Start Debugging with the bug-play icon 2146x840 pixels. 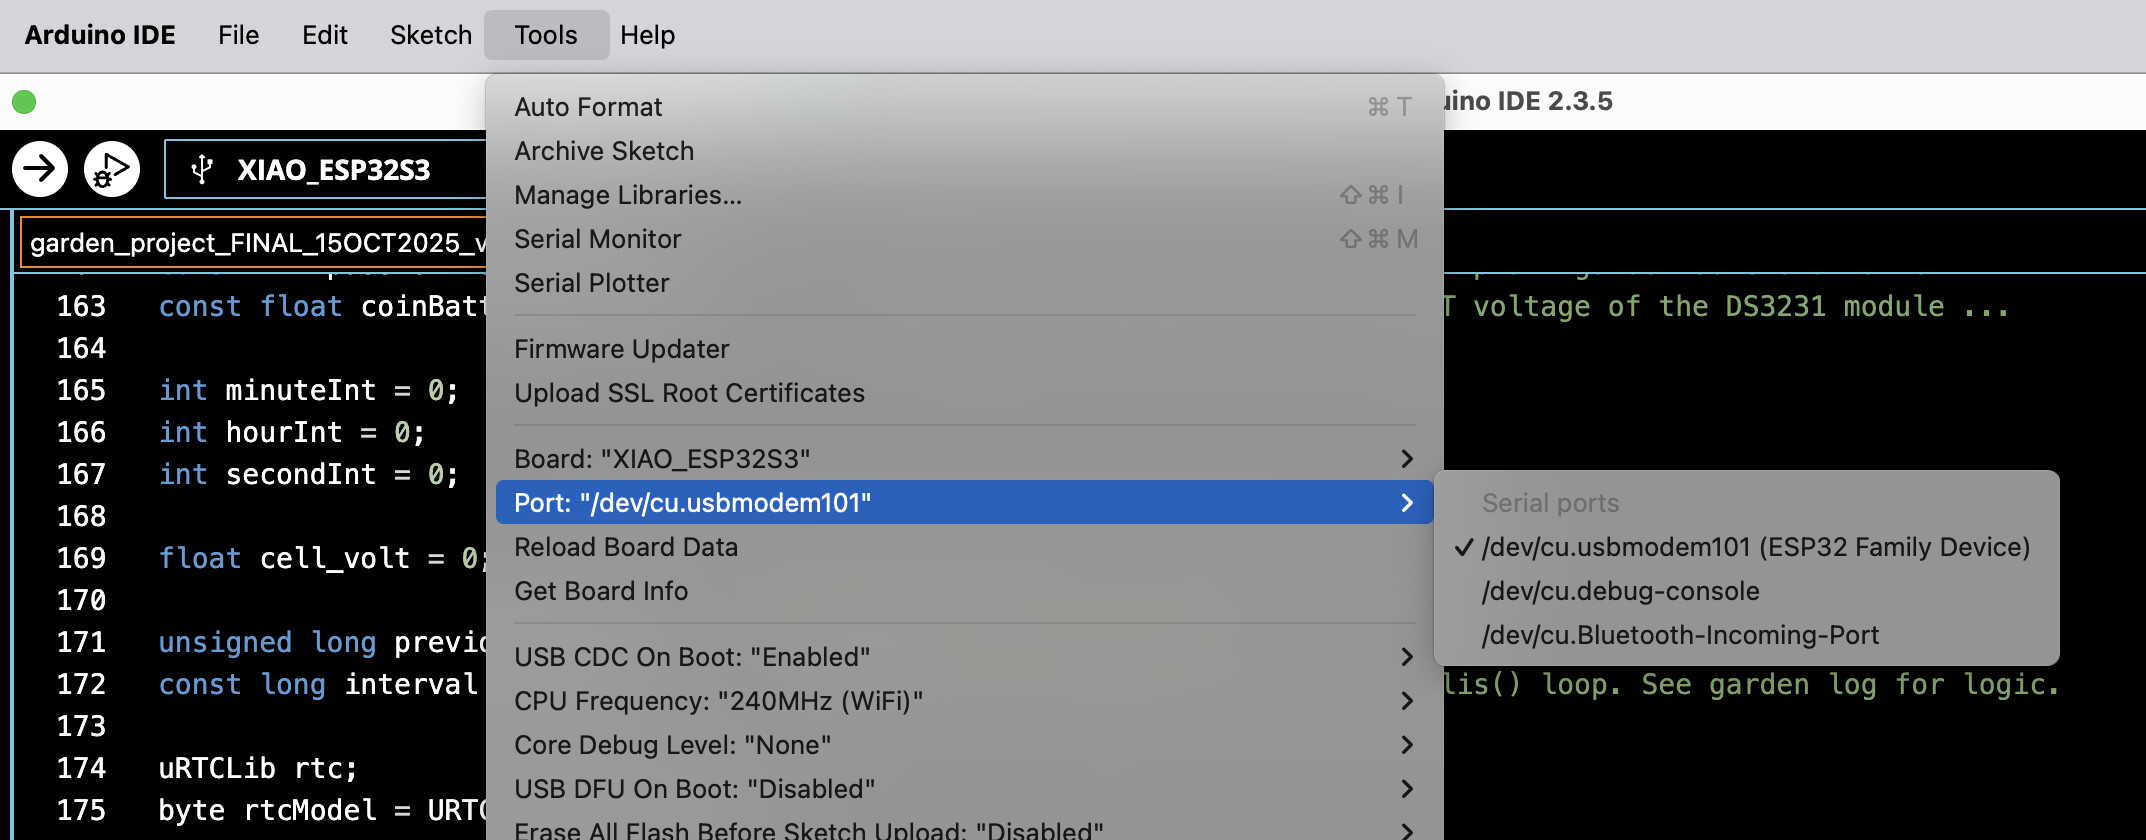click(111, 169)
